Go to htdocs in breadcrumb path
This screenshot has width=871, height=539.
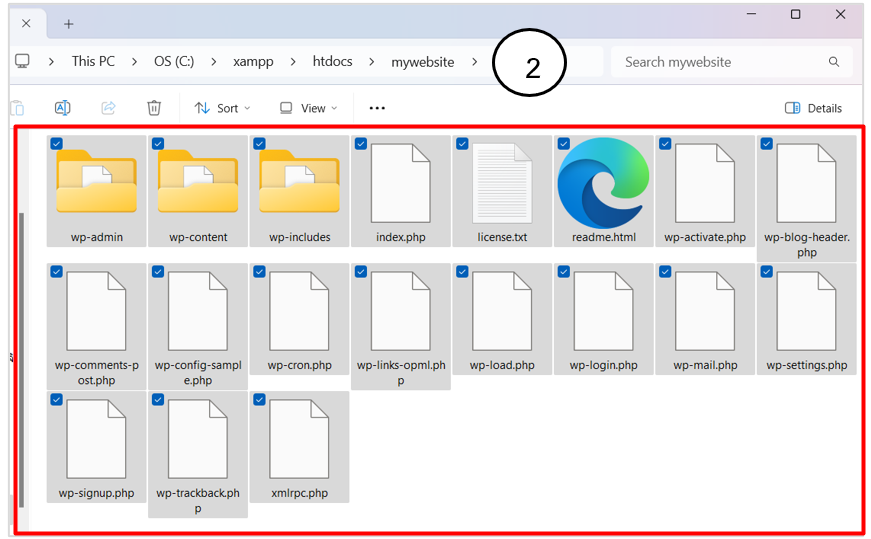[331, 62]
